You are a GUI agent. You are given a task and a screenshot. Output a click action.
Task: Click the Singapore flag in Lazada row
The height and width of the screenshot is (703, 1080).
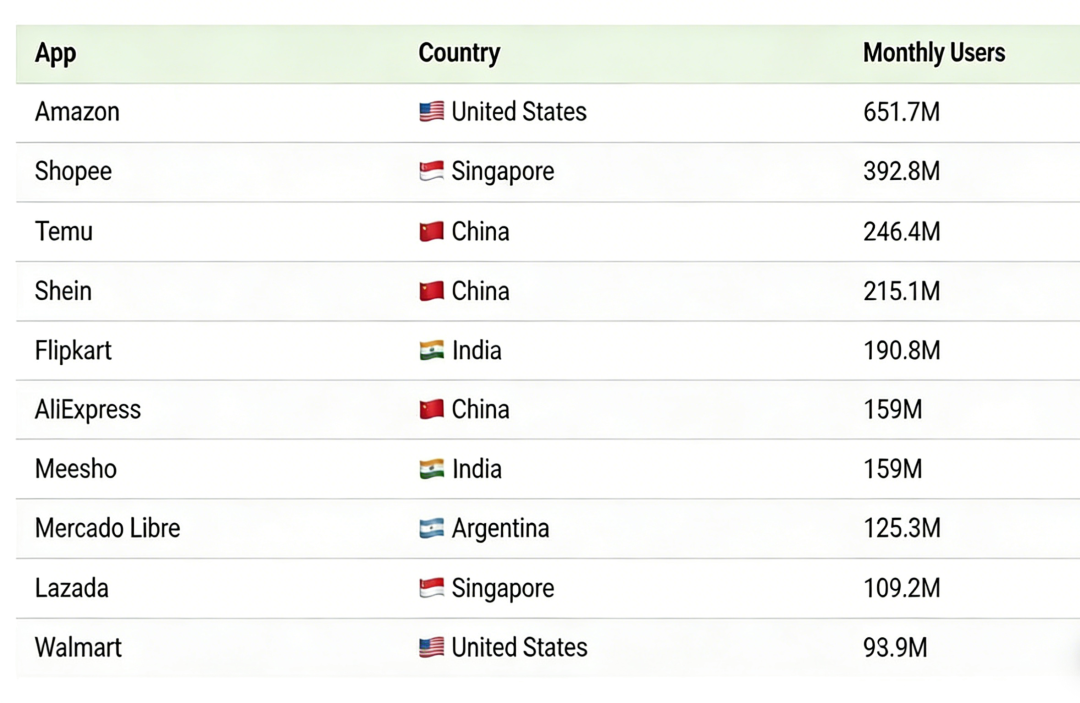point(431,589)
